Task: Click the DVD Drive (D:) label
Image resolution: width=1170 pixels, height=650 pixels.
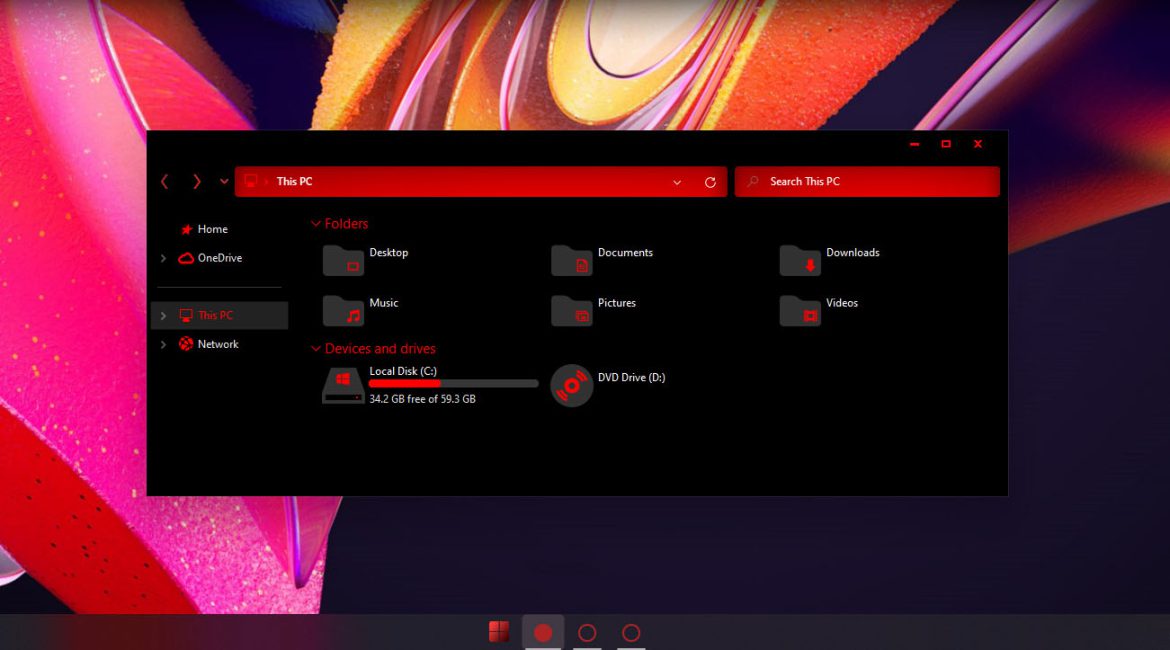Action: tap(631, 378)
